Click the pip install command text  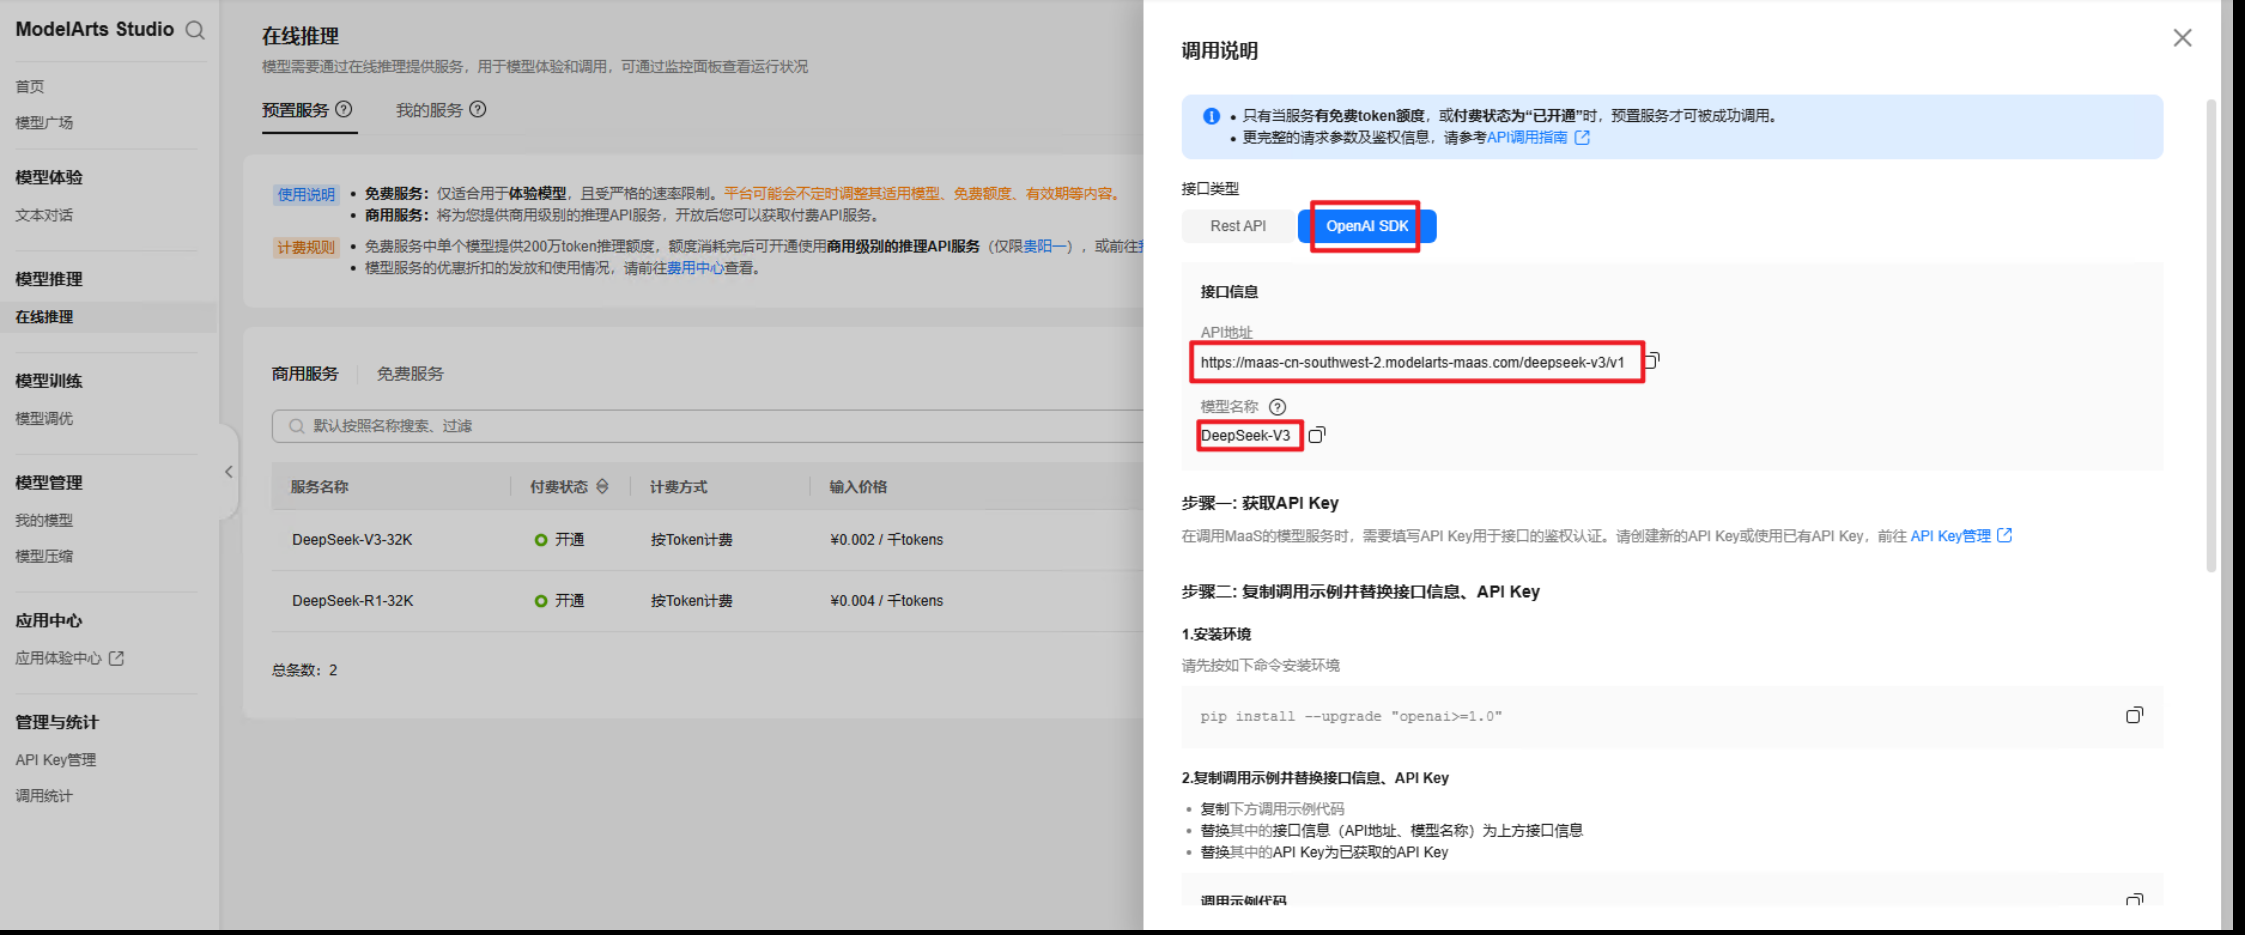1351,716
